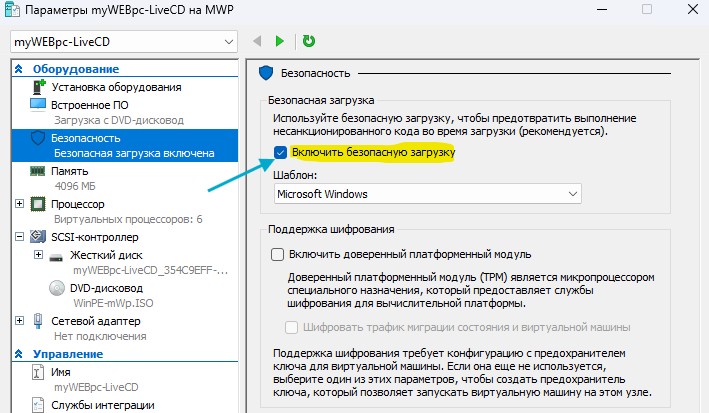Uncheck Включить безопасную загрузку checkbox

pos(281,153)
